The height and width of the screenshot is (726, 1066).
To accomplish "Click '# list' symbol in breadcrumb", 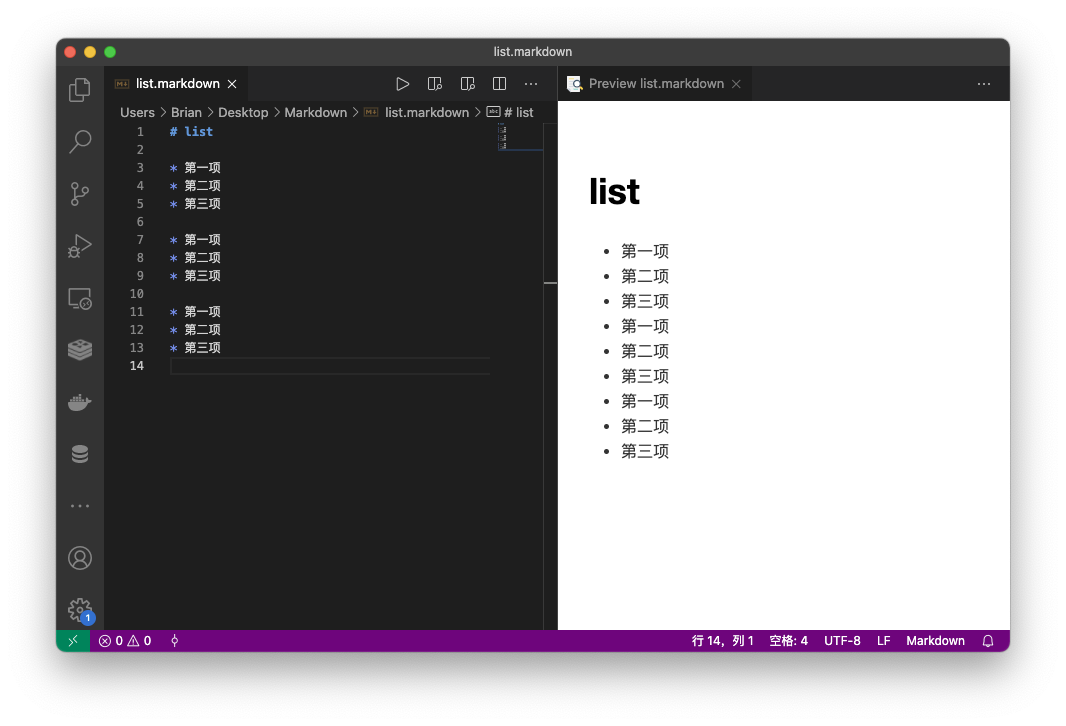I will (511, 112).
